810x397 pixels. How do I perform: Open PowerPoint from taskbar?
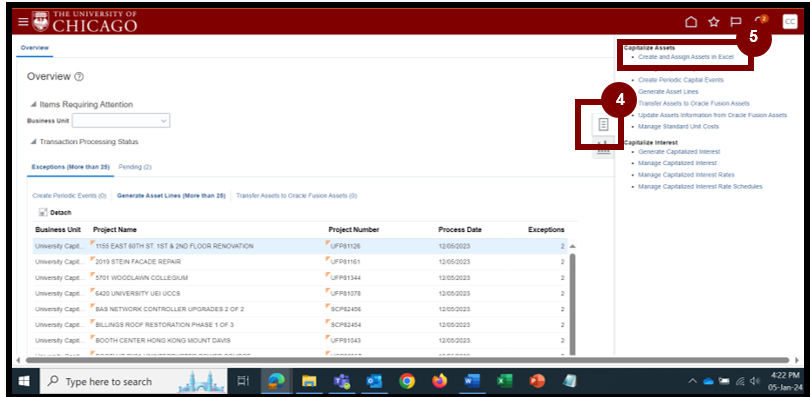(x=537, y=382)
